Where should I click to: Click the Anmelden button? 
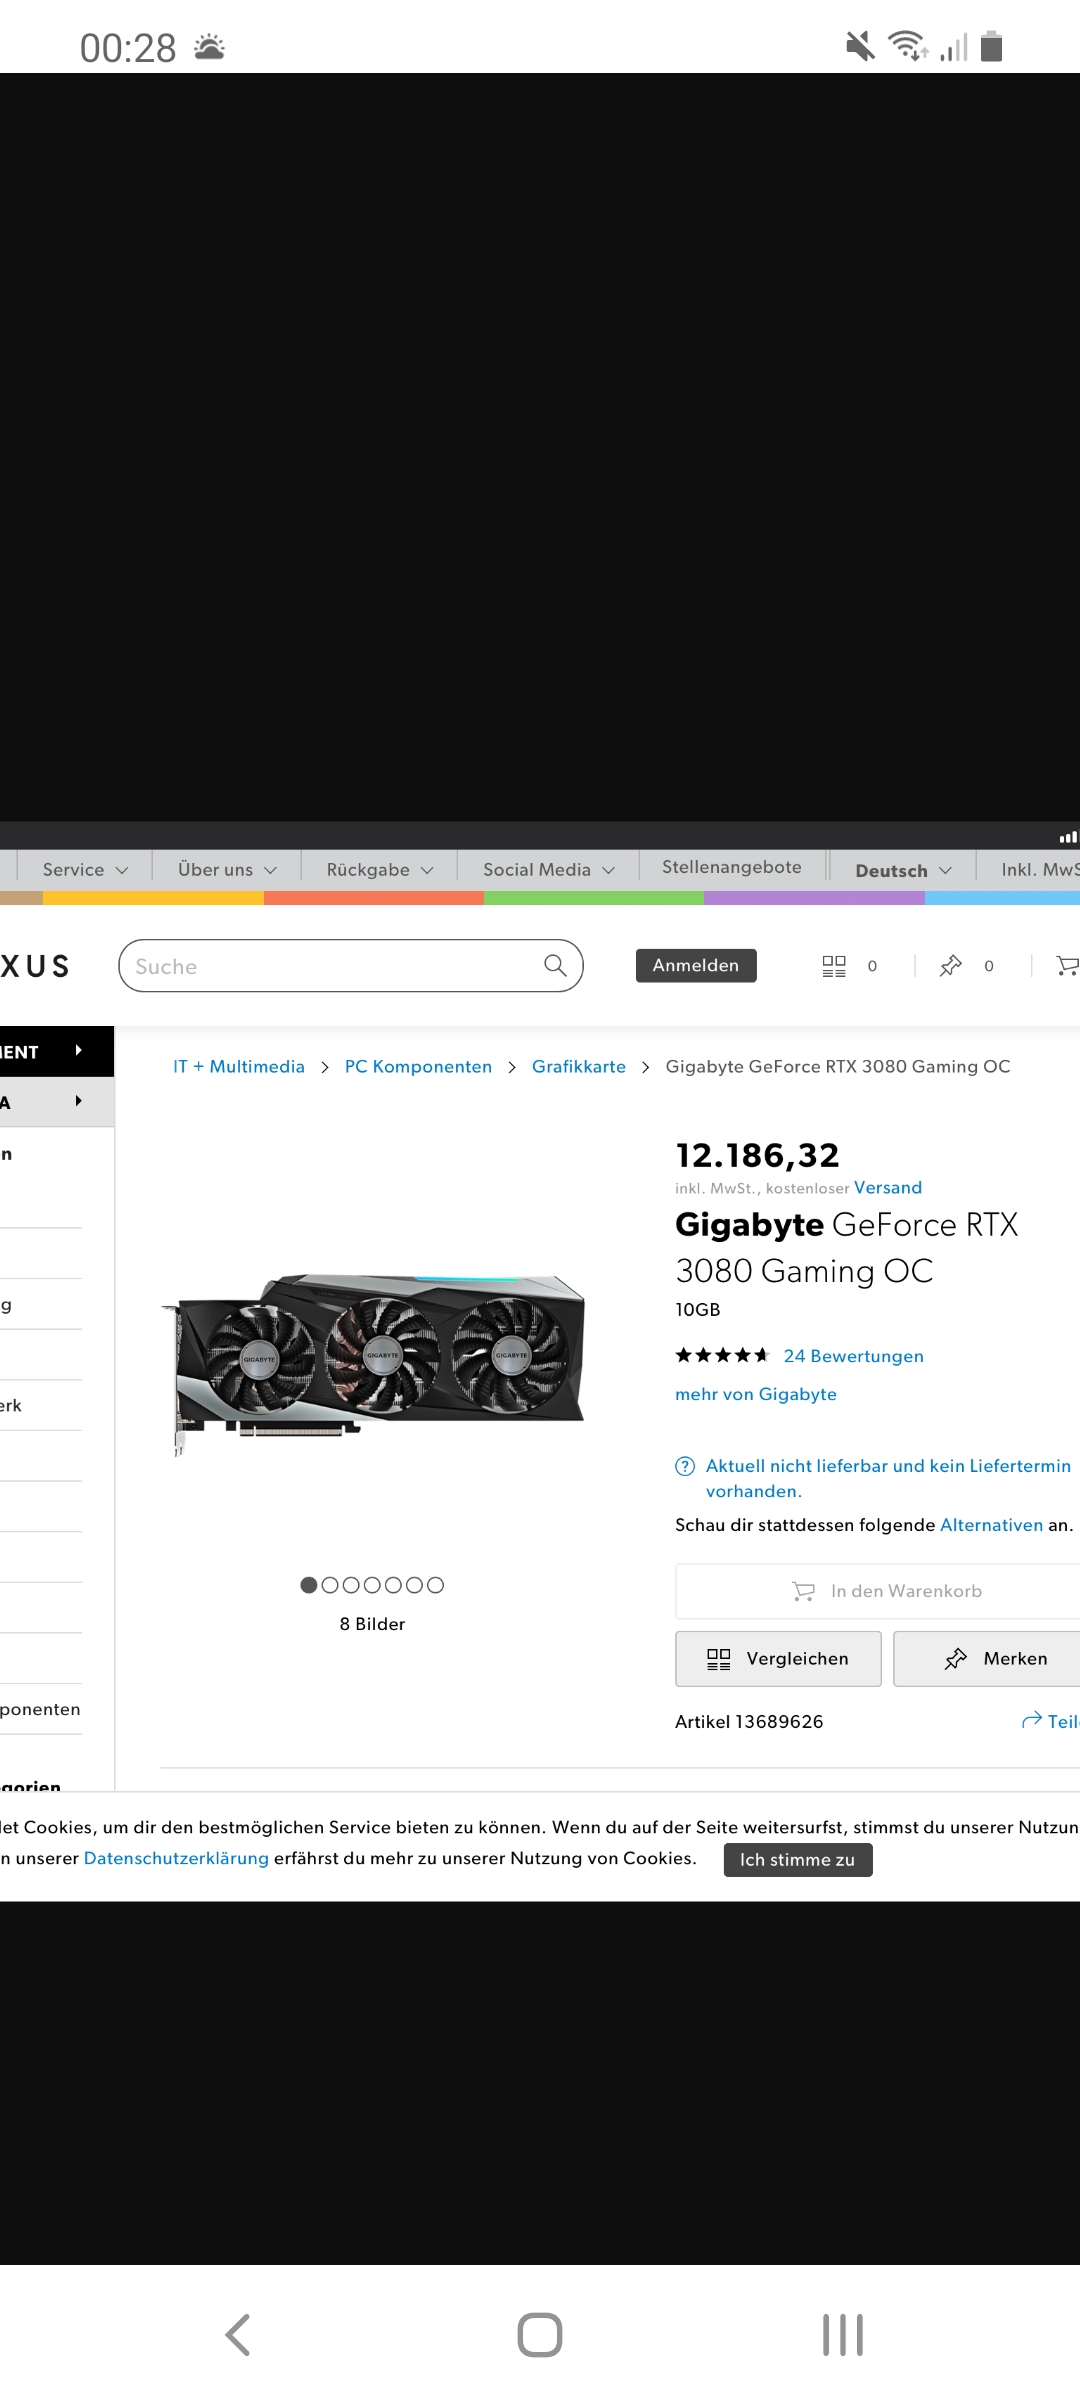[x=696, y=965]
